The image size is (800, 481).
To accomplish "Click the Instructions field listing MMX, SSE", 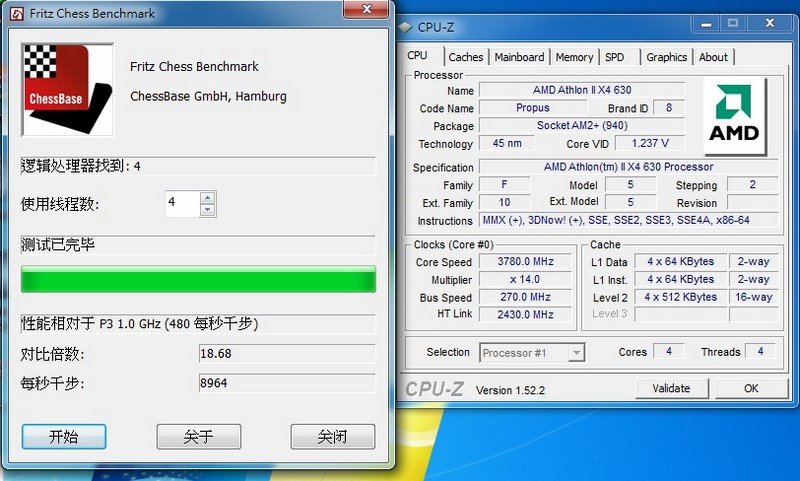I will pyautogui.click(x=629, y=220).
